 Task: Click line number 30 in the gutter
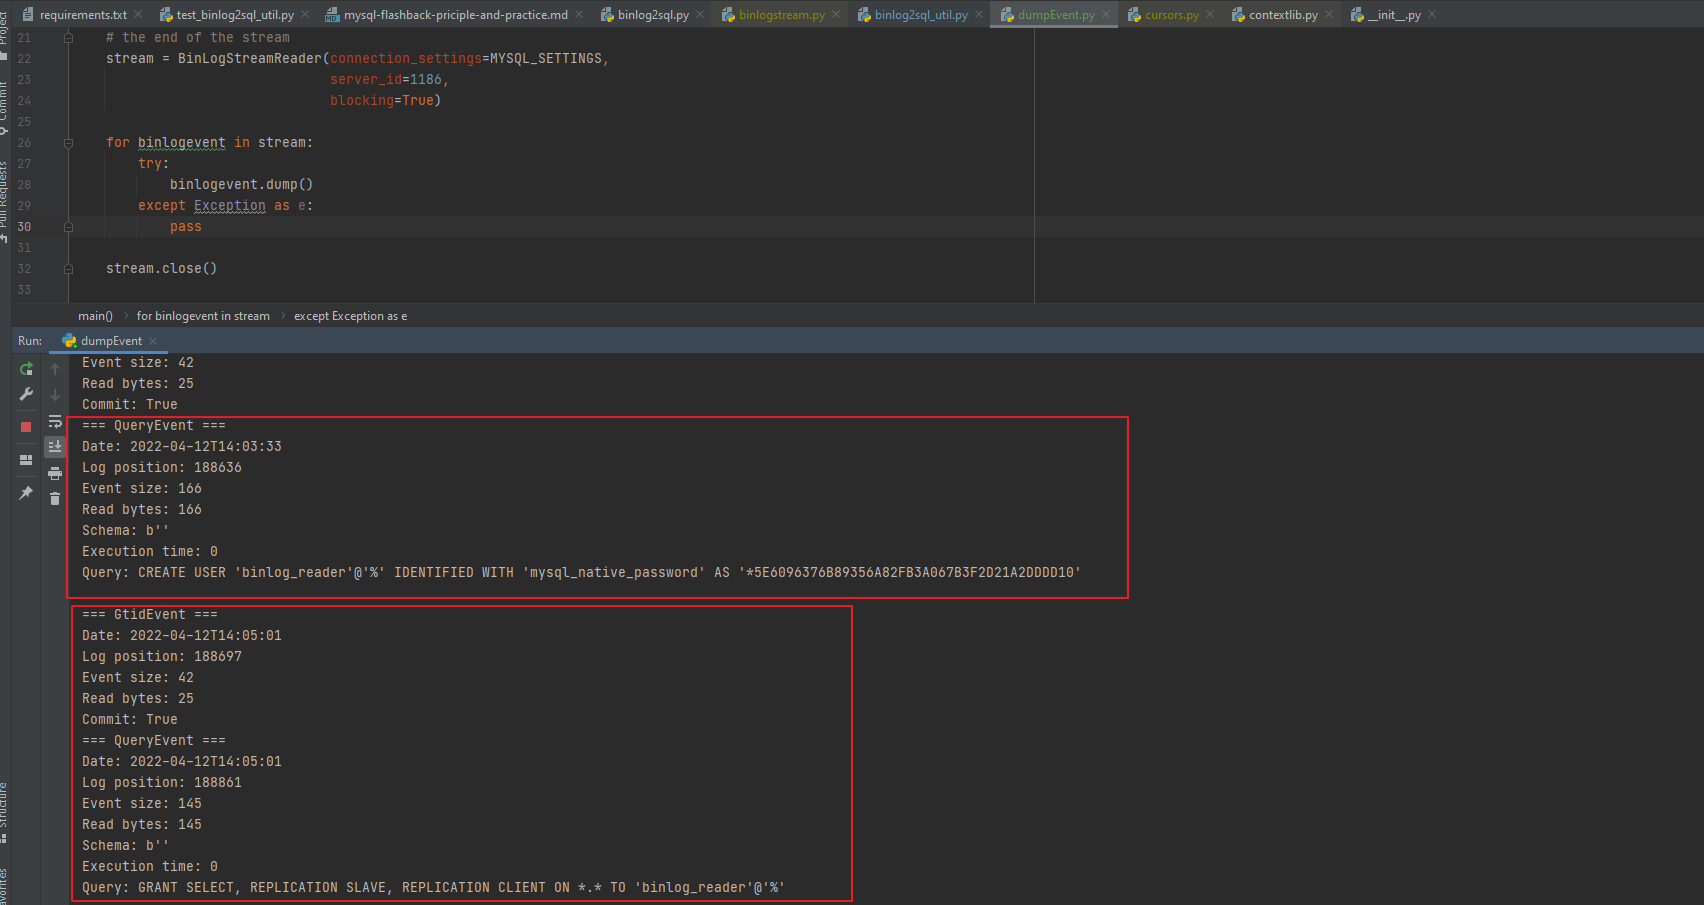[x=24, y=227]
